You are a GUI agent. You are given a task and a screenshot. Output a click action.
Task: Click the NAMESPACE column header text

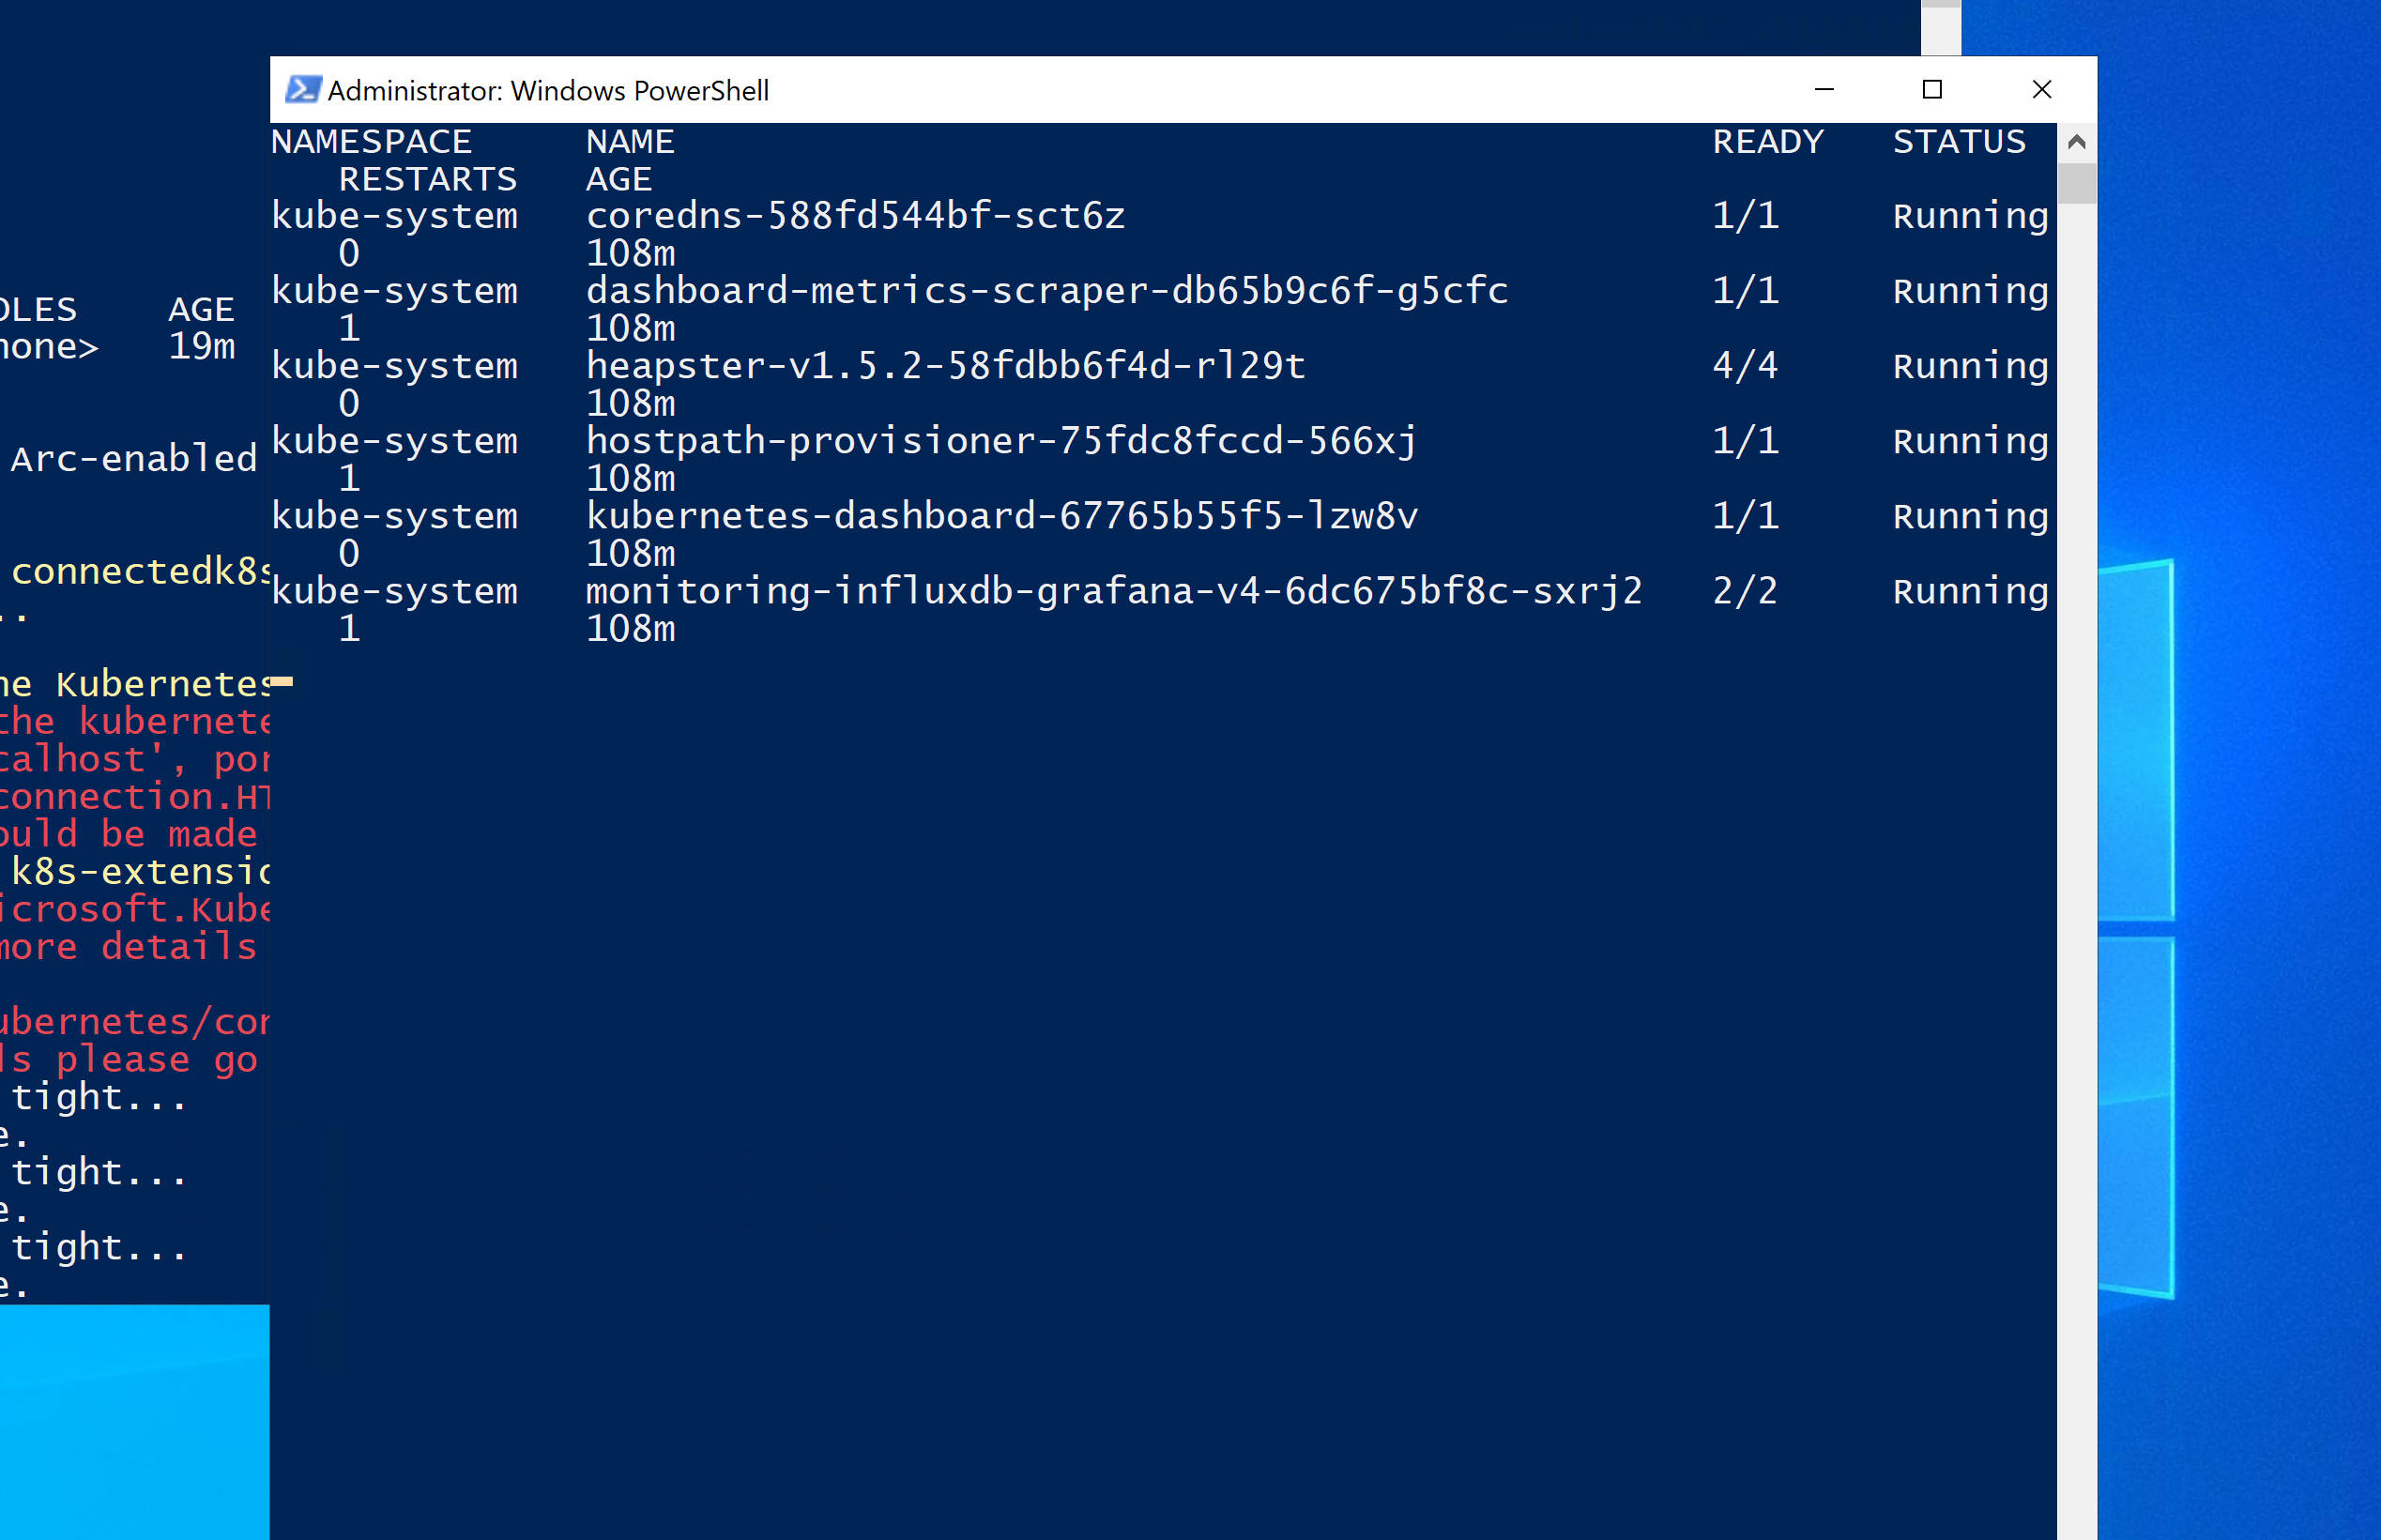pyautogui.click(x=371, y=141)
